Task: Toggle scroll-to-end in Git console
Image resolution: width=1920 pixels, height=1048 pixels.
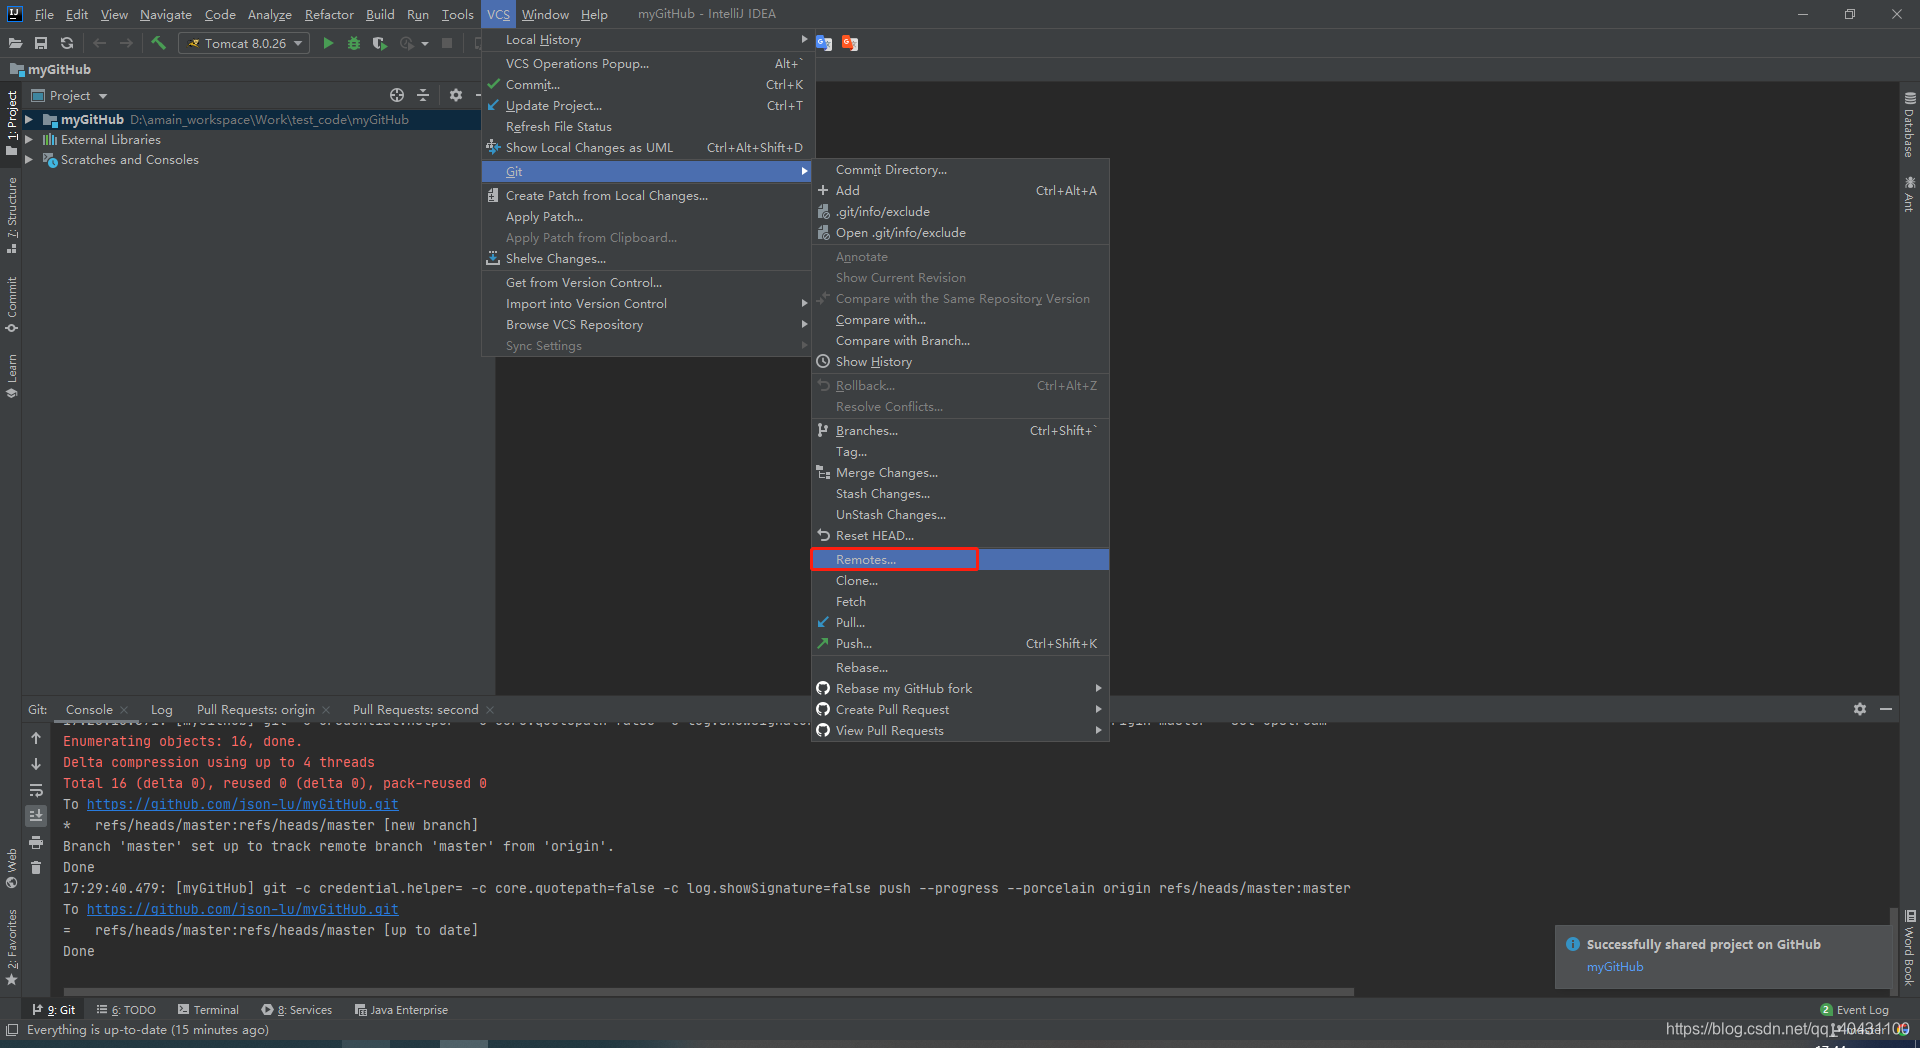Action: click(36, 816)
